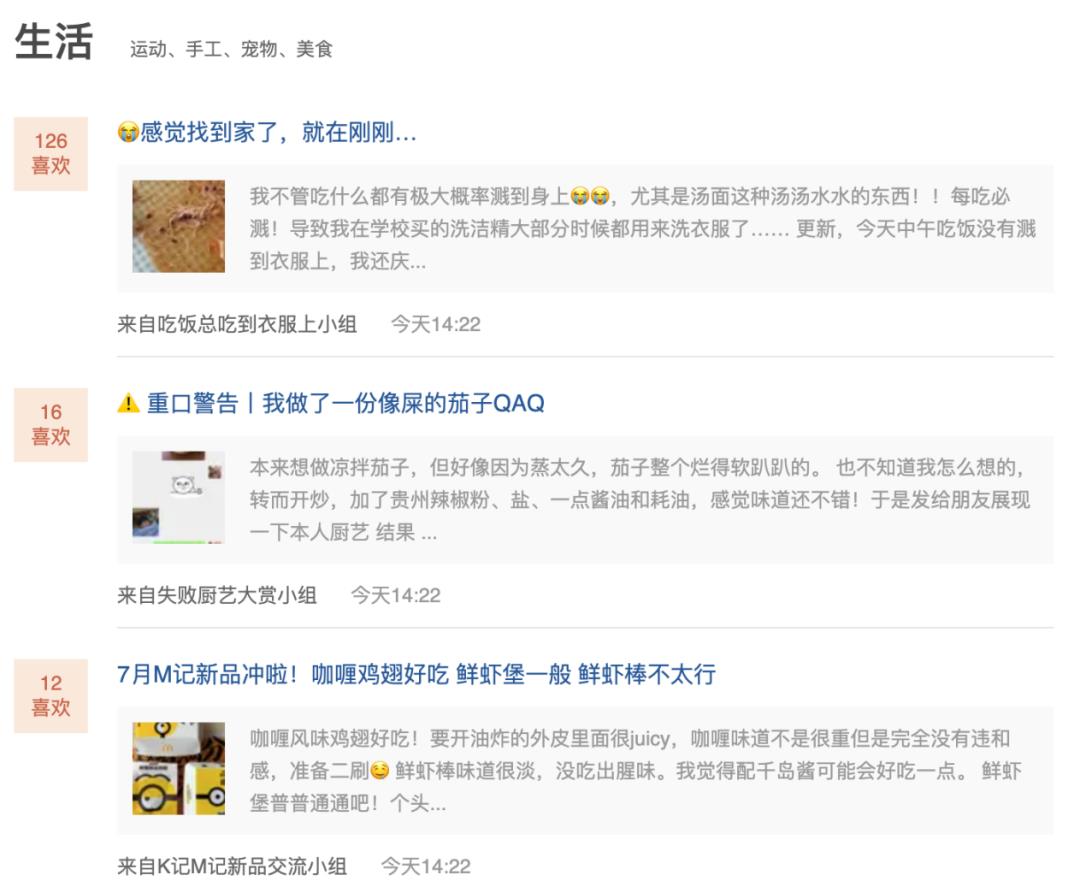This screenshot has width=1080, height=881.
Task: Open the post about 7月M记新品冲啦
Action: pos(417,674)
